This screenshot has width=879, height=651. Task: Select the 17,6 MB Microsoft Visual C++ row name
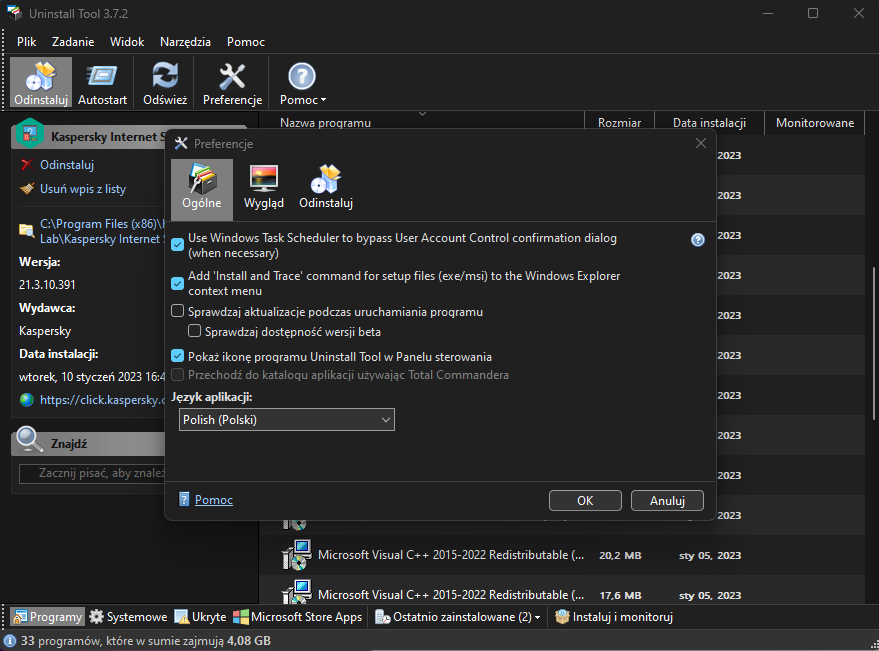451,594
